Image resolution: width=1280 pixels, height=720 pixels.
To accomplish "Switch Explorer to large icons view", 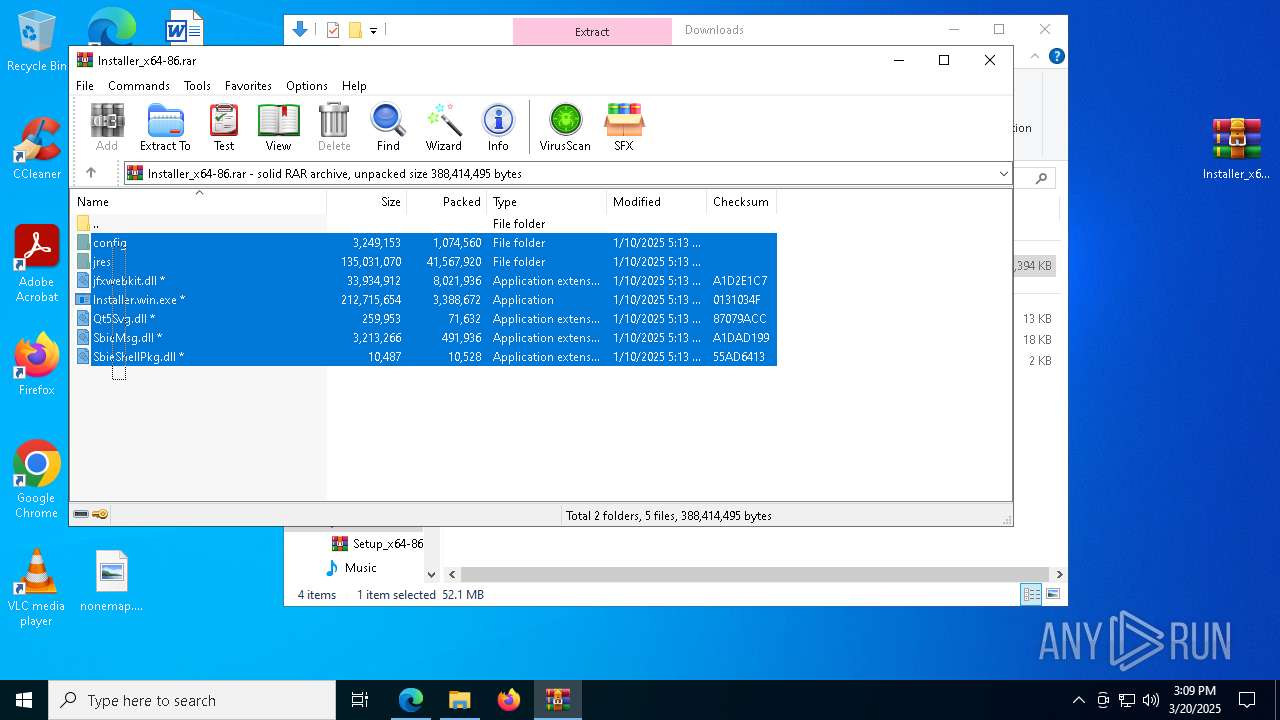I will [1053, 594].
